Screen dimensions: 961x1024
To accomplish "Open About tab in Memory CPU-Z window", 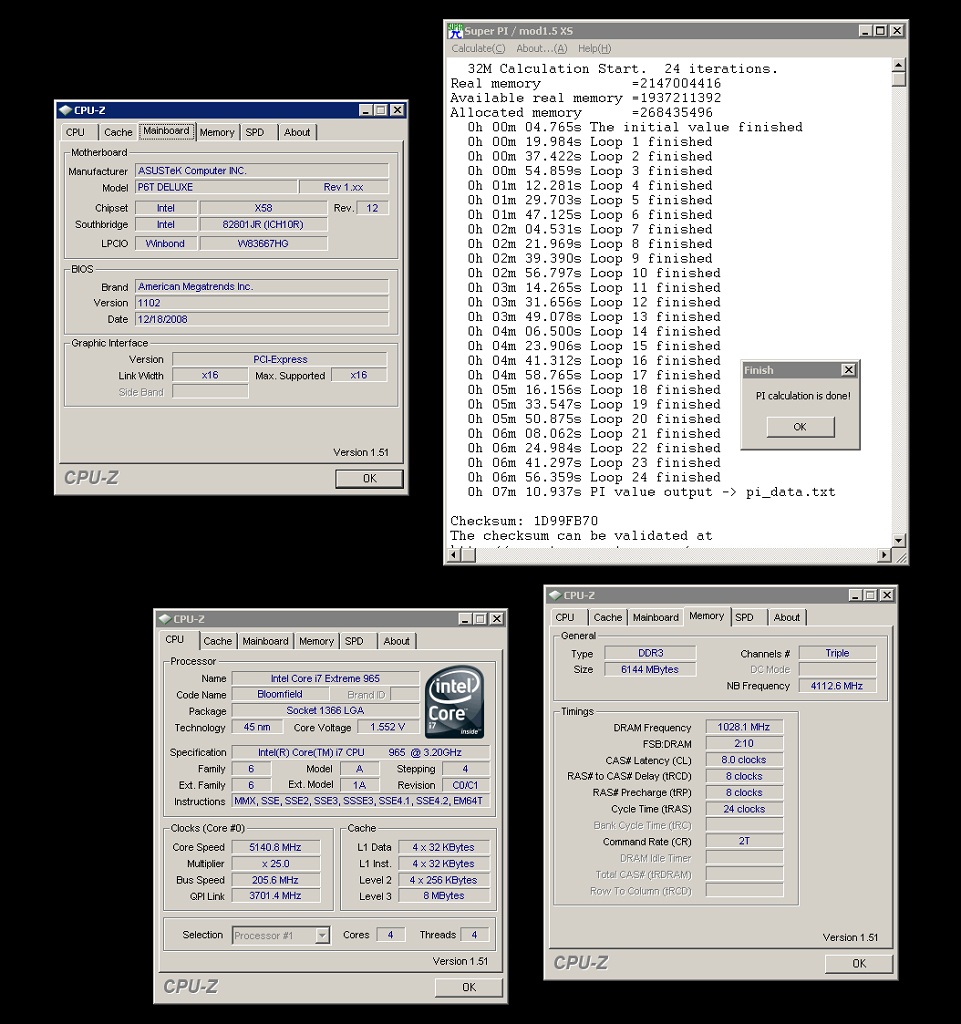I will click(x=787, y=617).
